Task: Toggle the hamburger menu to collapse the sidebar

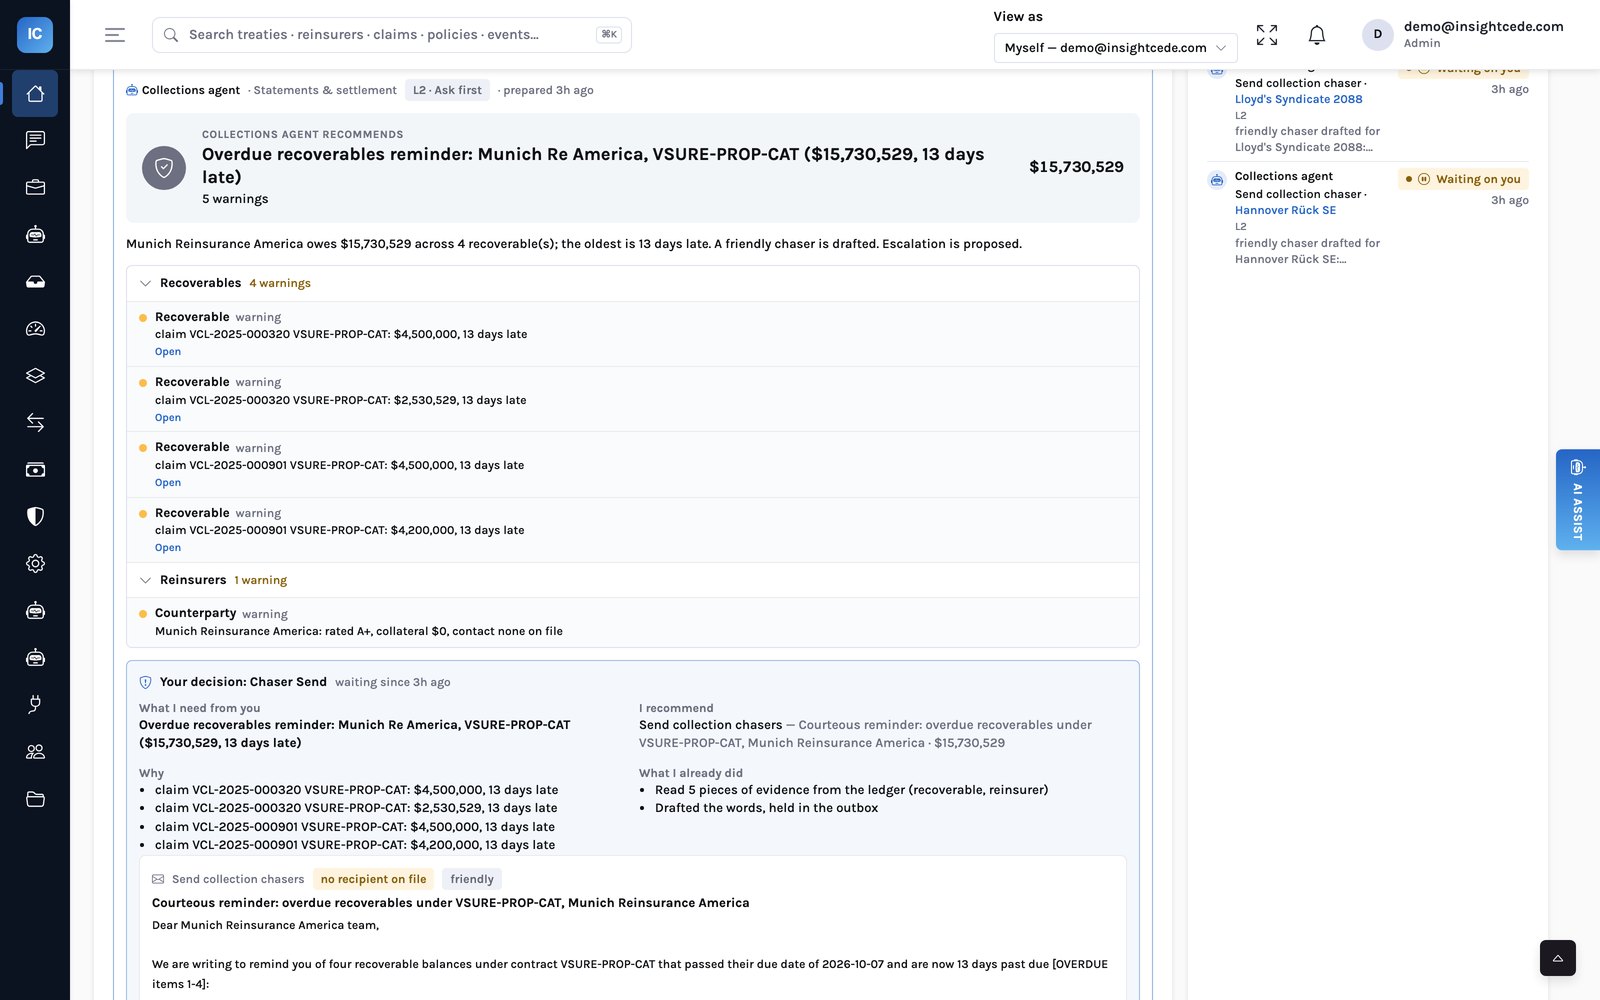Action: (115, 35)
